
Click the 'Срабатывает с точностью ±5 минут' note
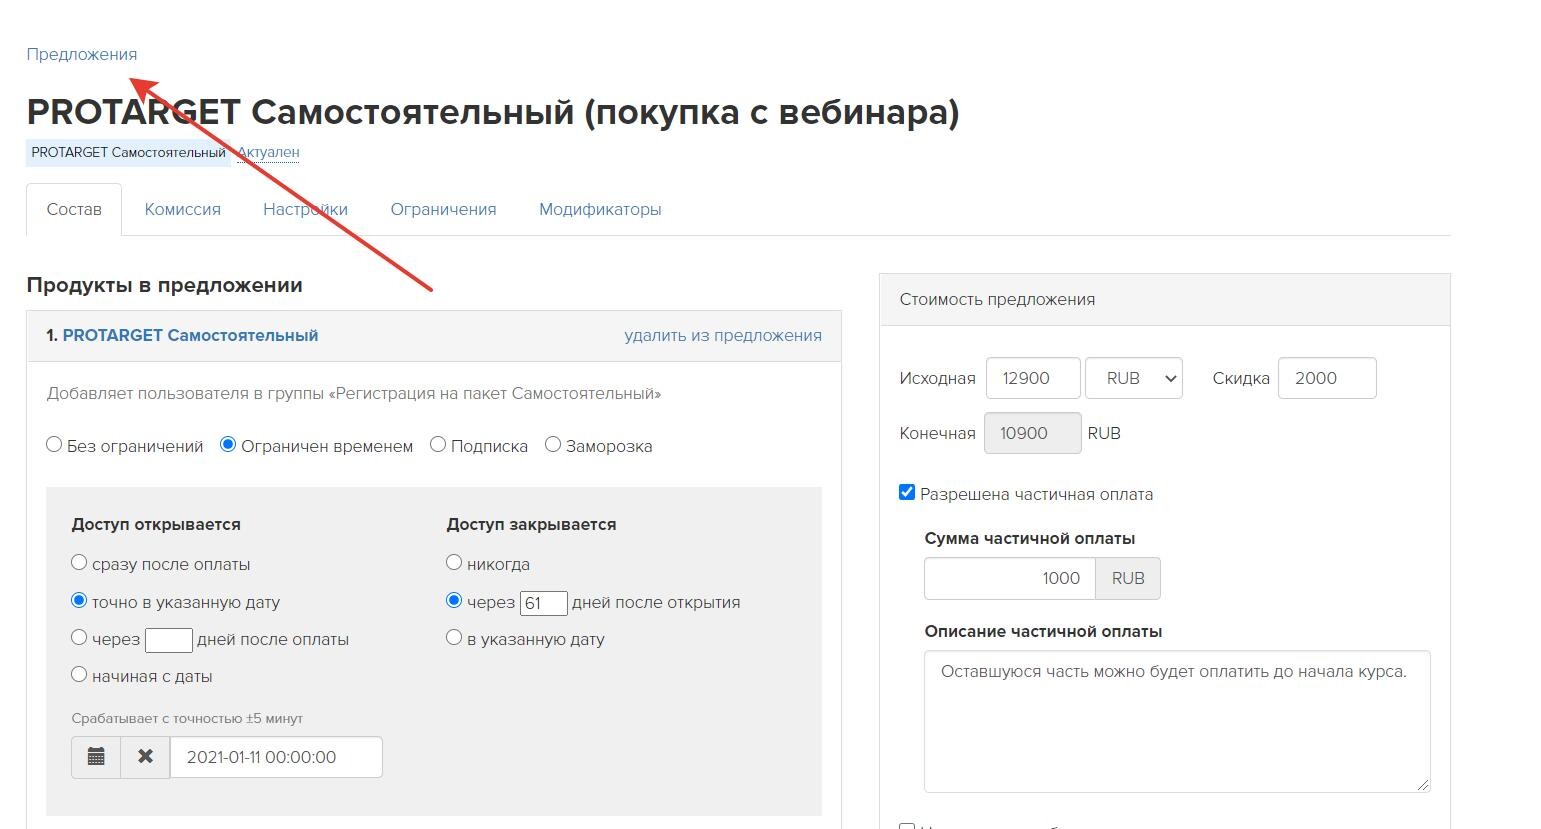(x=187, y=718)
